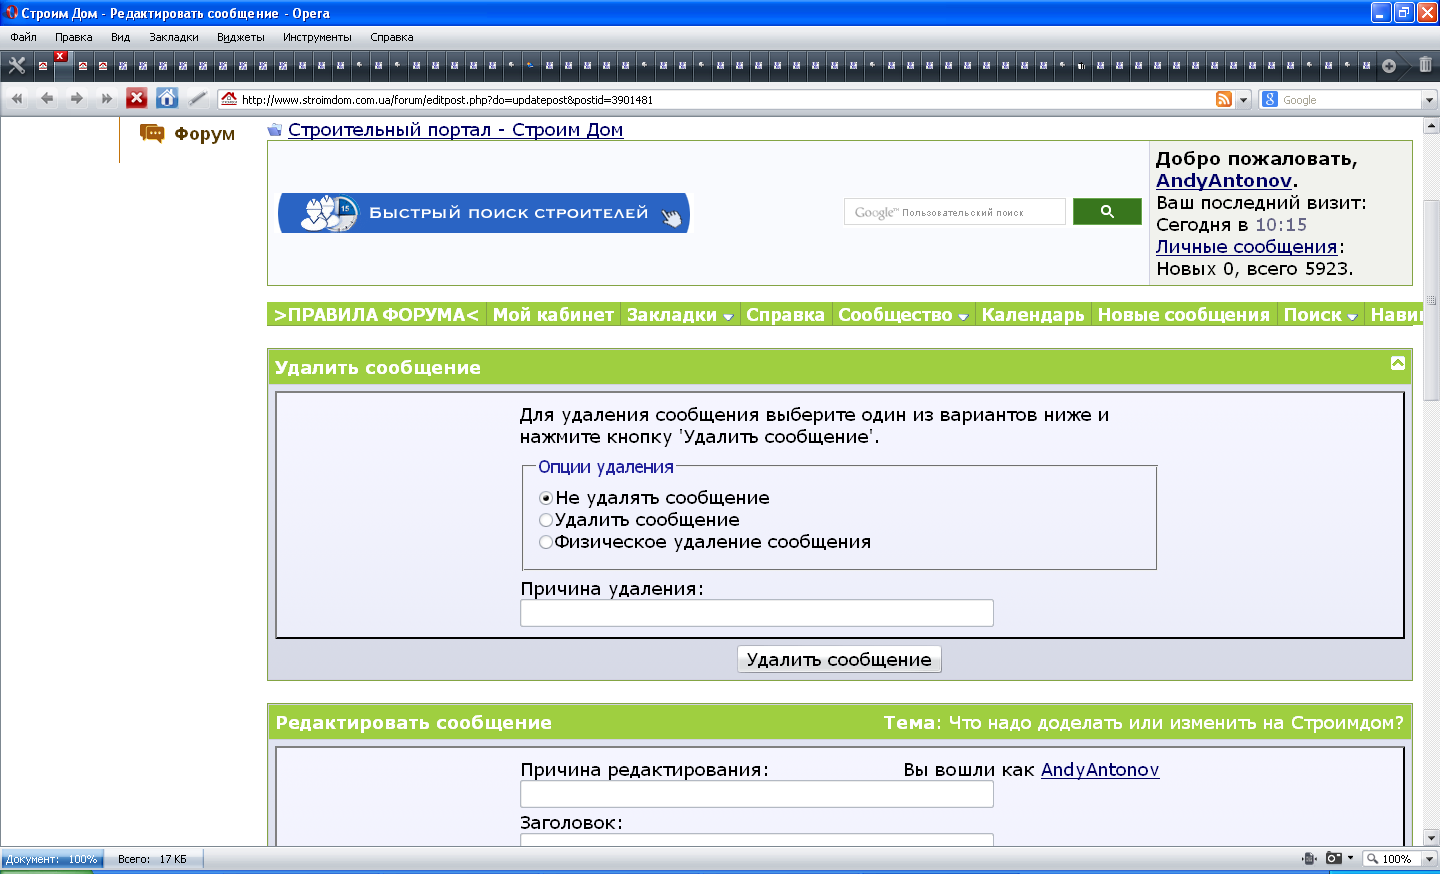Click the RSS feed icon in address bar

tap(1224, 99)
